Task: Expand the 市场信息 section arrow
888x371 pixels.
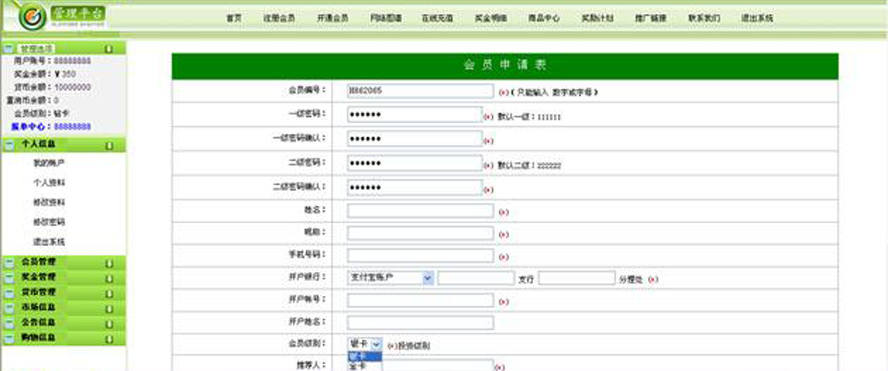Action: coord(109,308)
